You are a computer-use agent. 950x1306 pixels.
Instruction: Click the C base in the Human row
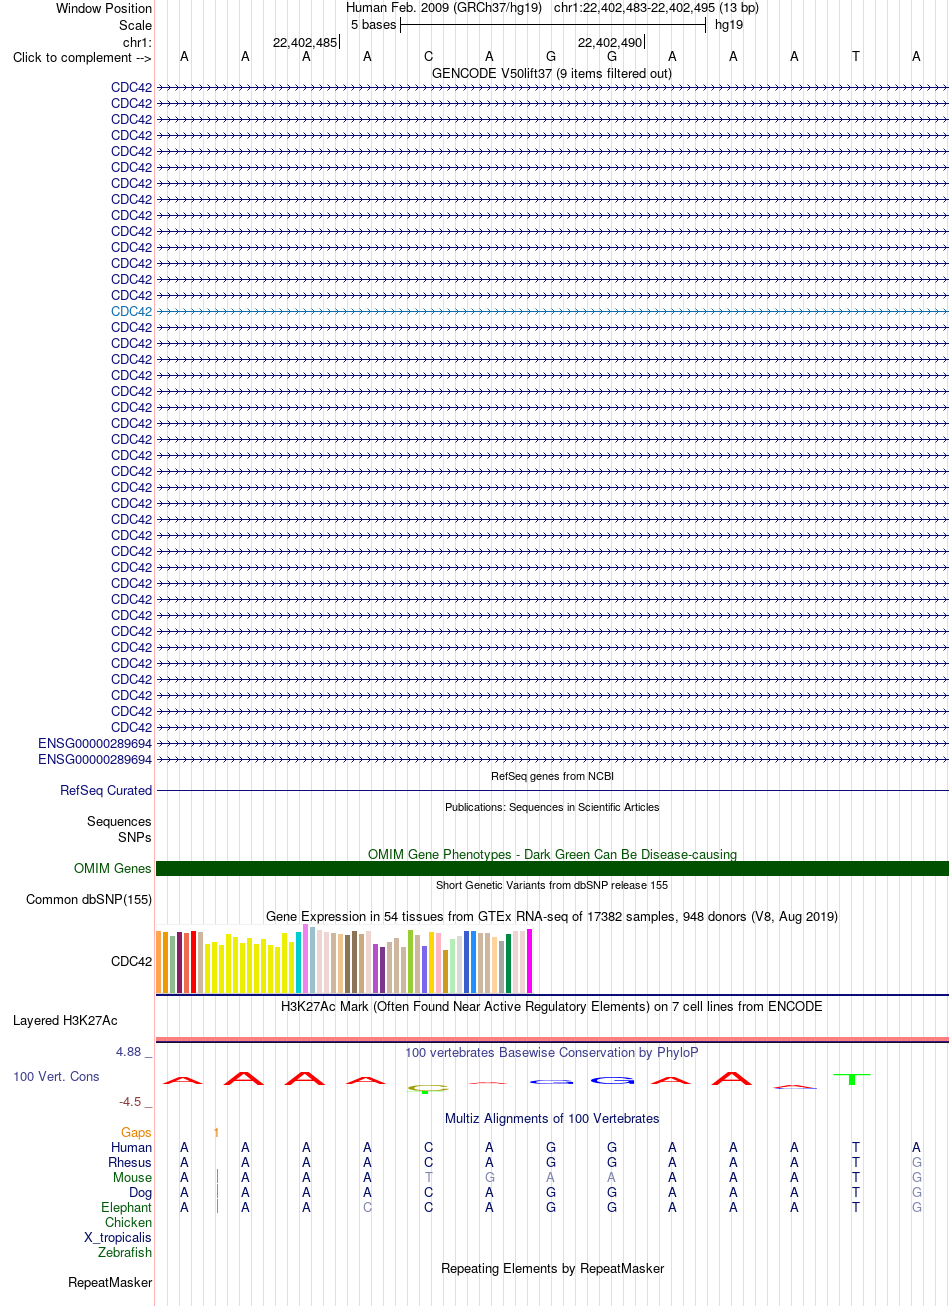tap(428, 1147)
